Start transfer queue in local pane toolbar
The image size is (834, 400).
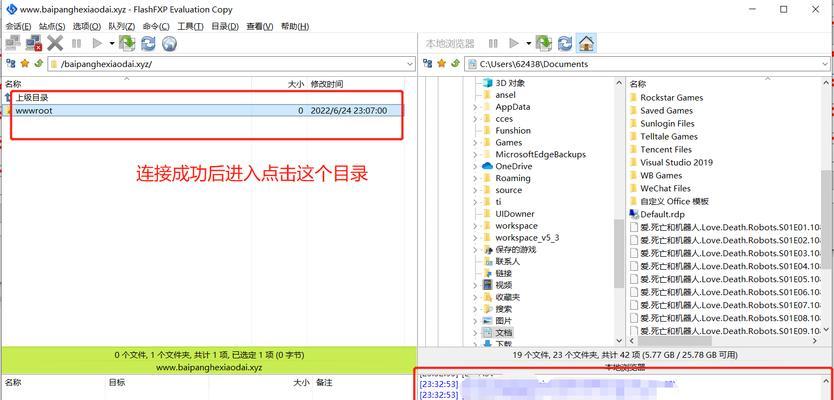[514, 43]
